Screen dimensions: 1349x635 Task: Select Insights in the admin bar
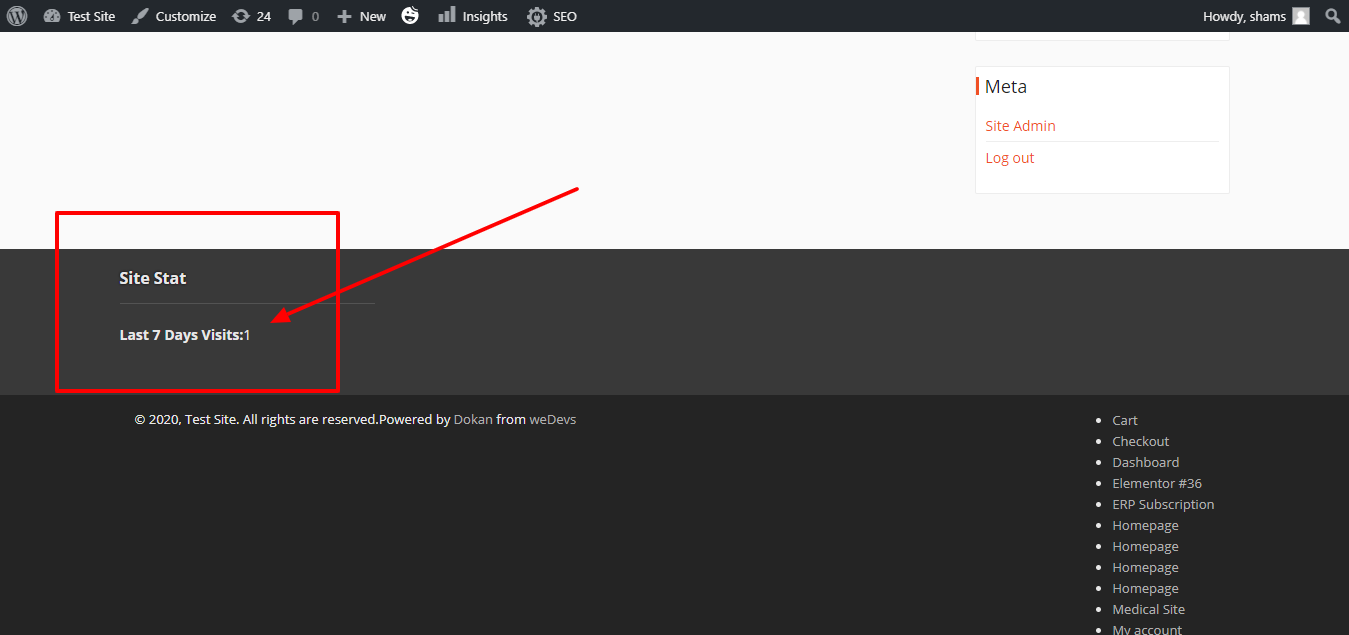tap(484, 15)
